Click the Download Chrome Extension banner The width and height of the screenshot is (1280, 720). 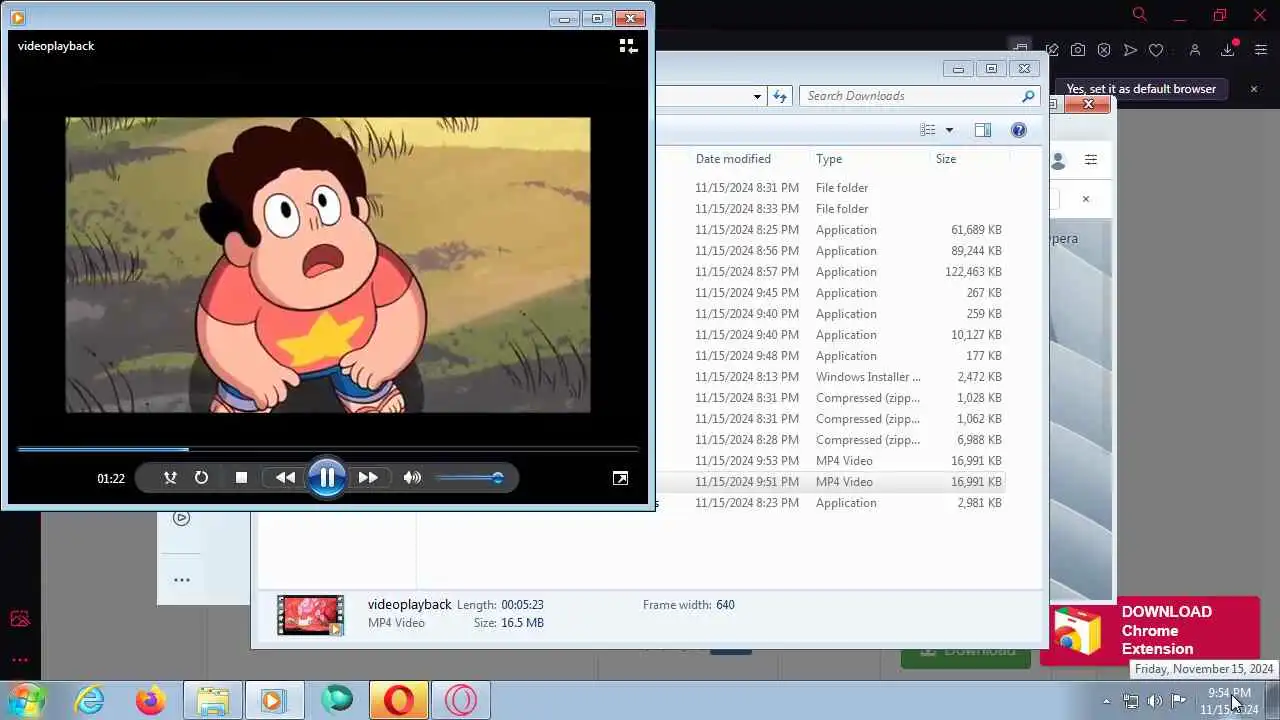coord(1150,631)
